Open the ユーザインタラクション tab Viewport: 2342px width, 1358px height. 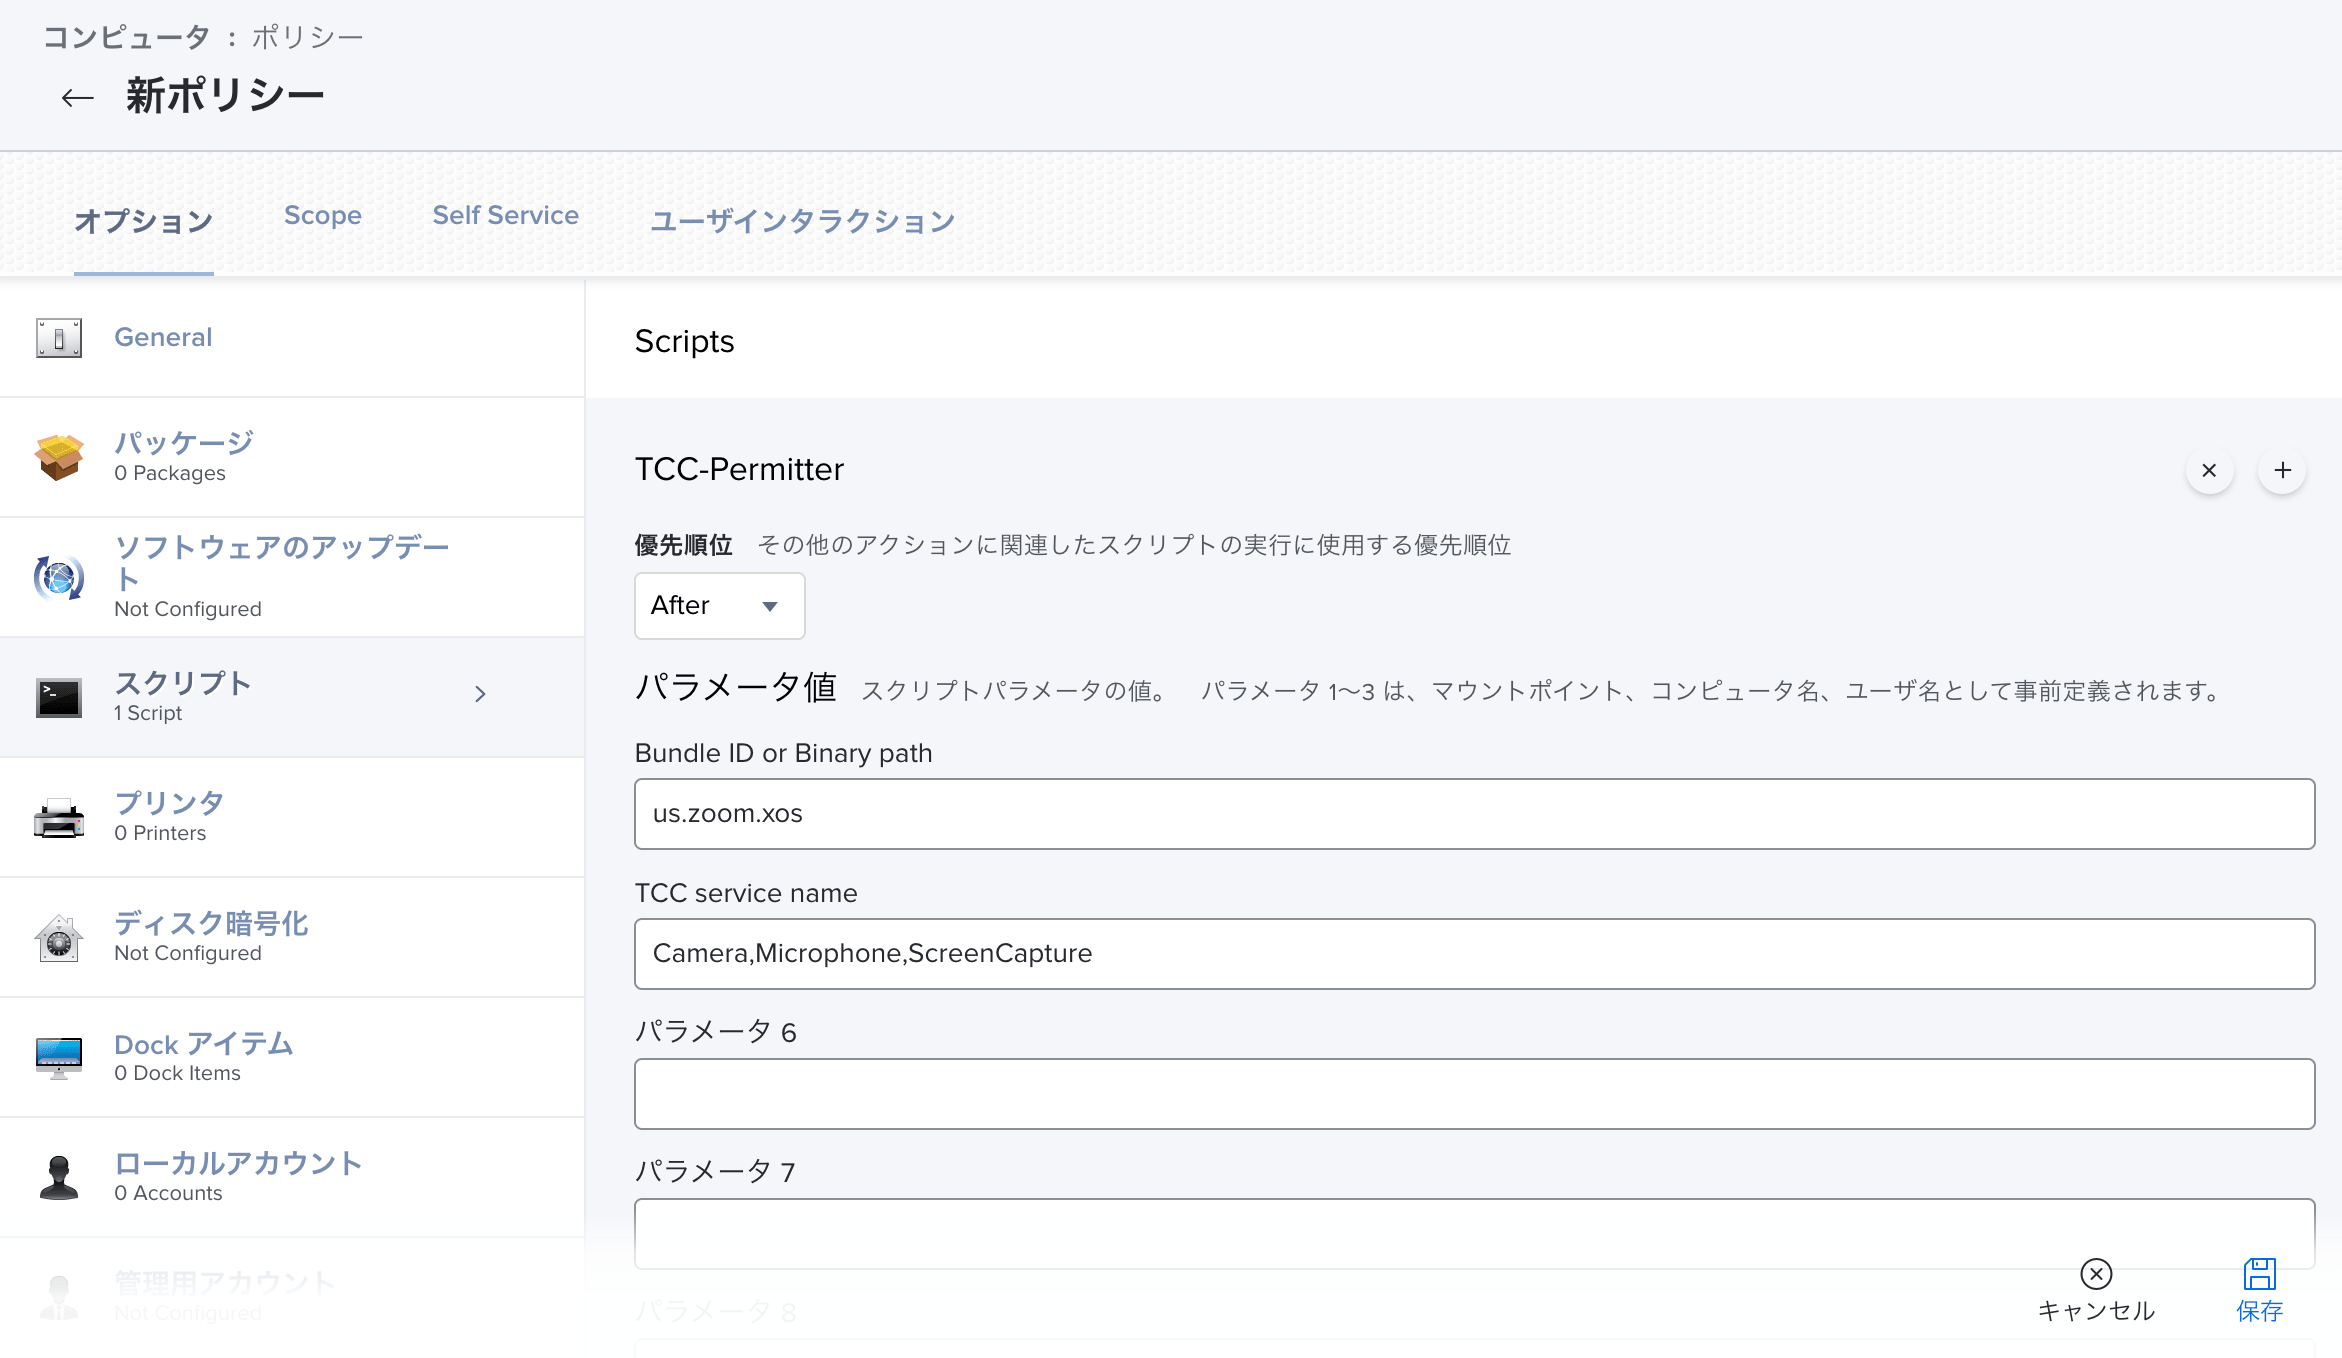[802, 220]
